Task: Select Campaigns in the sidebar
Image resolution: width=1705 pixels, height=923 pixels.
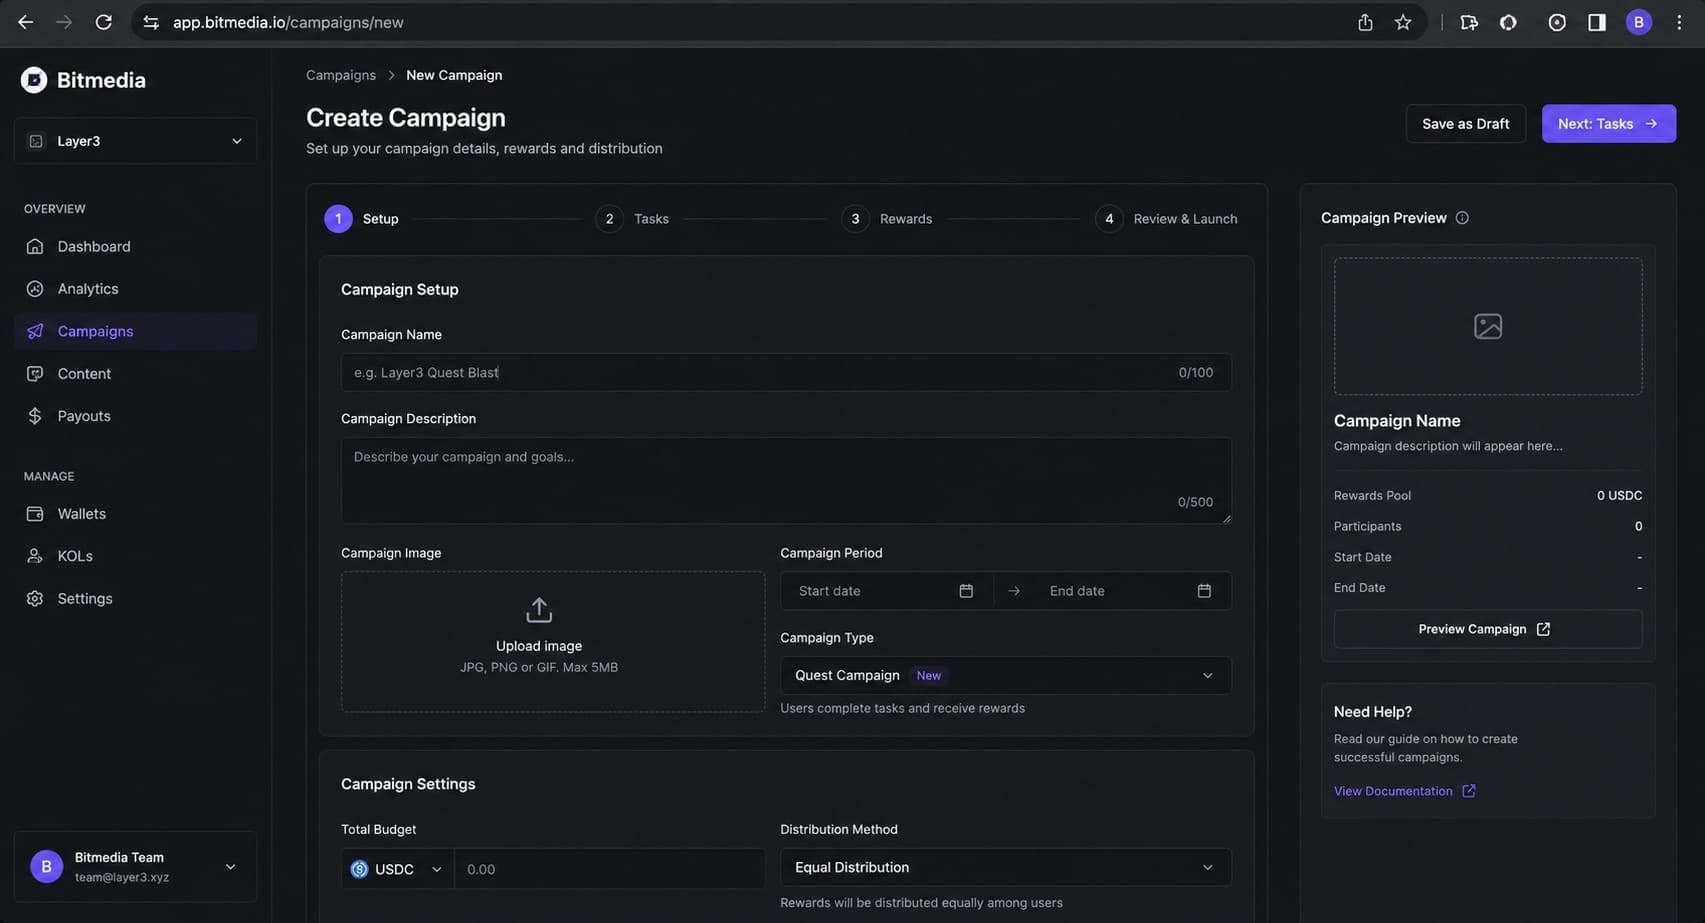Action: tap(135, 331)
